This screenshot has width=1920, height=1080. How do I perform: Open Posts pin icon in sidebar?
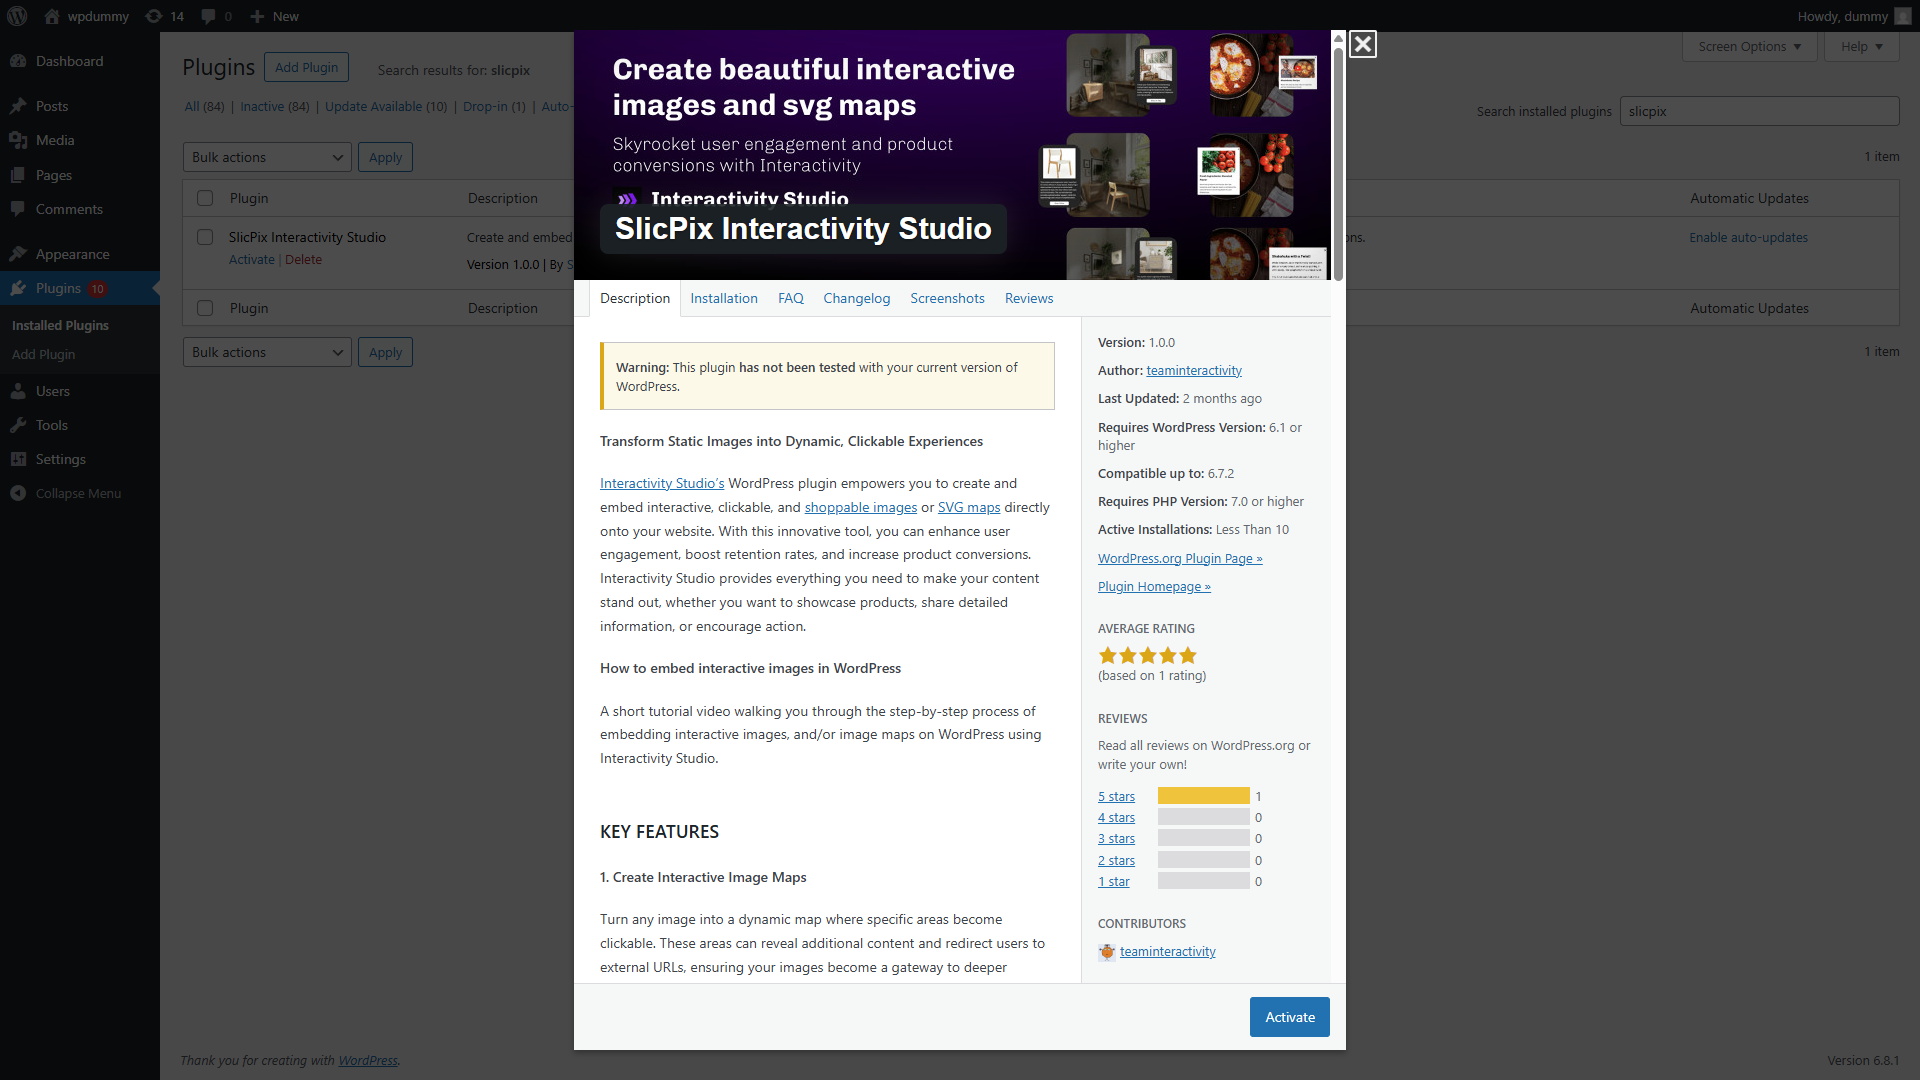pyautogui.click(x=18, y=106)
